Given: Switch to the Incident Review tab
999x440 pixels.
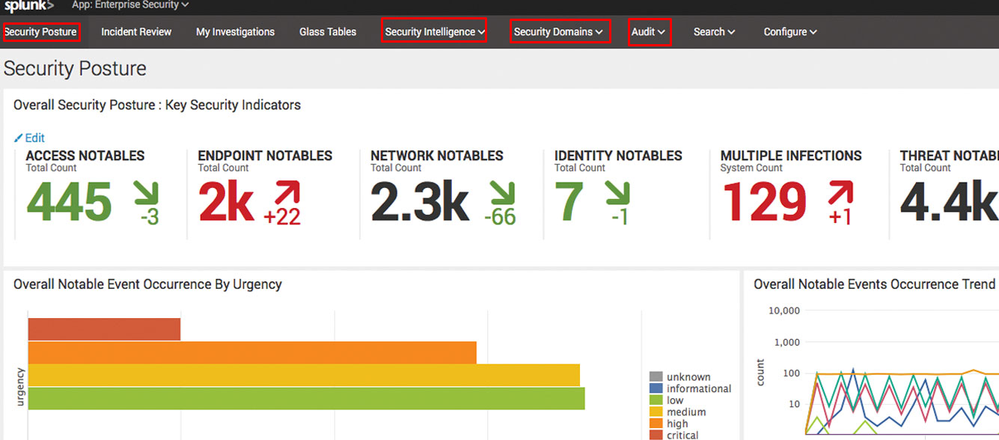Looking at the screenshot, I should pos(136,32).
